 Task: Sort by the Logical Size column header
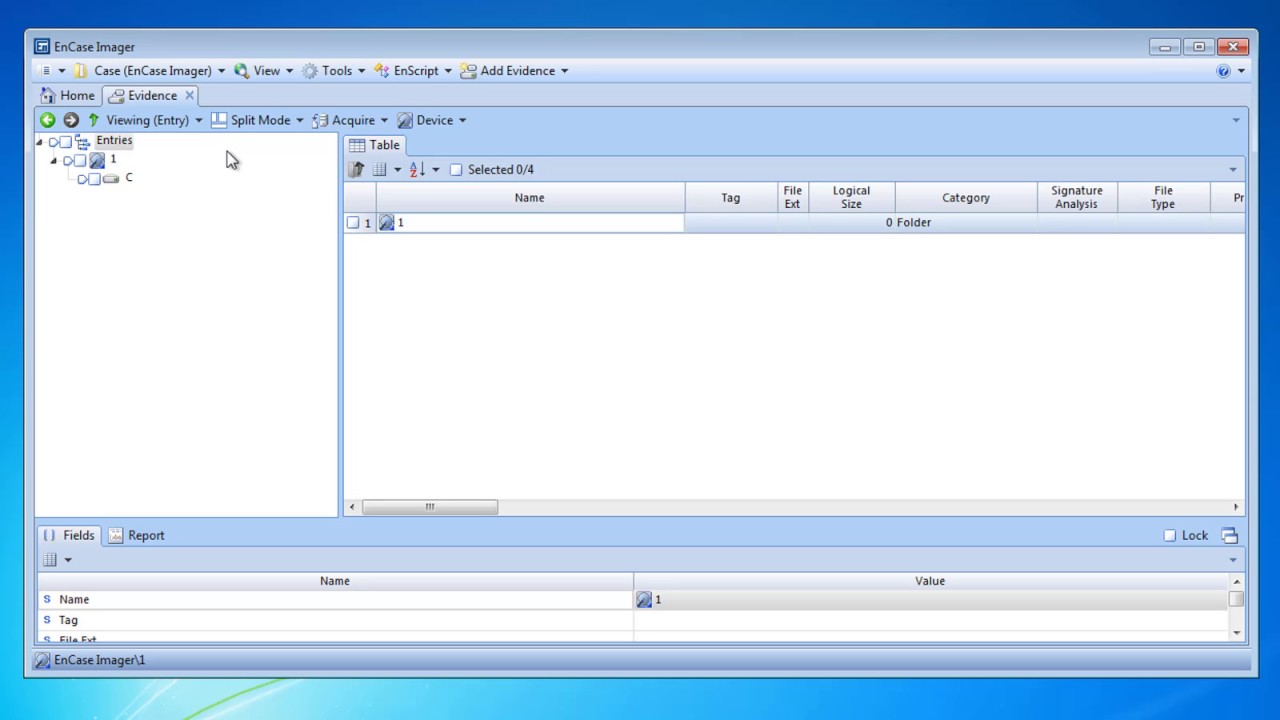click(x=851, y=198)
